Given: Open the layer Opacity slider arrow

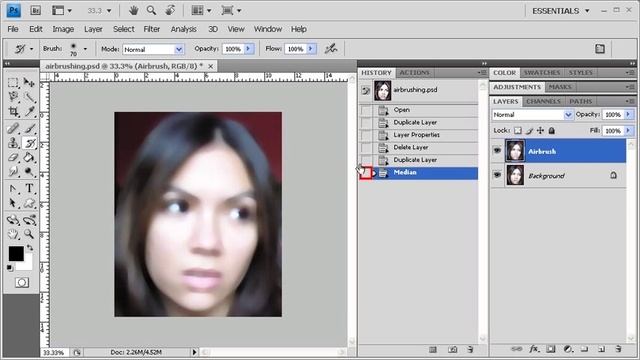Looking at the screenshot, I should click(x=628, y=115).
